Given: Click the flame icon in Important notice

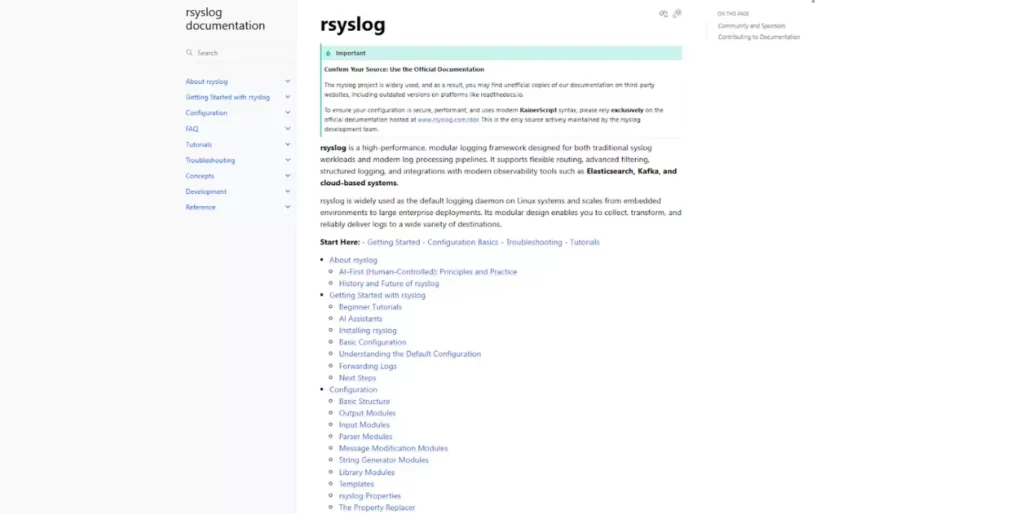Looking at the screenshot, I should click(x=328, y=53).
